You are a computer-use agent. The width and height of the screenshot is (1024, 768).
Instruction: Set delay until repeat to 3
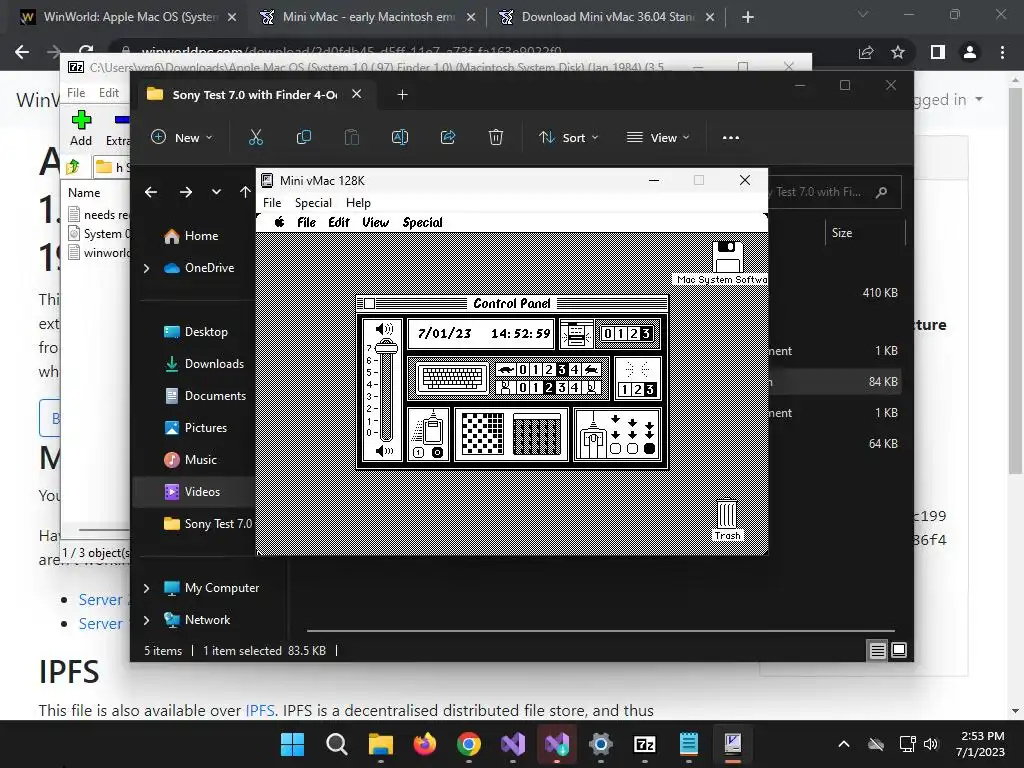pyautogui.click(x=562, y=387)
